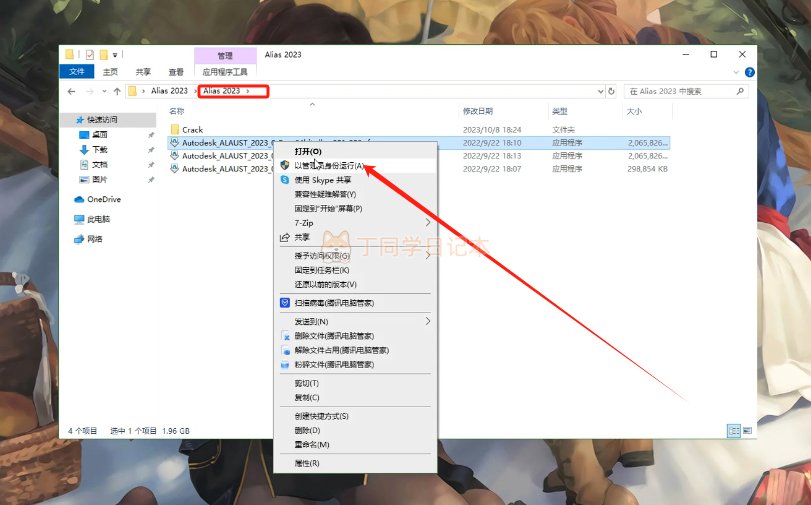Choose 创建快捷方式(S)

(355, 416)
